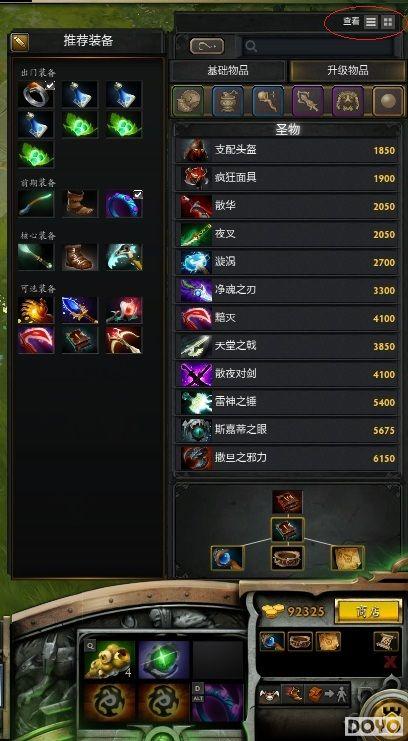The width and height of the screenshot is (408, 741).
Task: Select 疯狂面具 in the item list
Action: pos(287,179)
